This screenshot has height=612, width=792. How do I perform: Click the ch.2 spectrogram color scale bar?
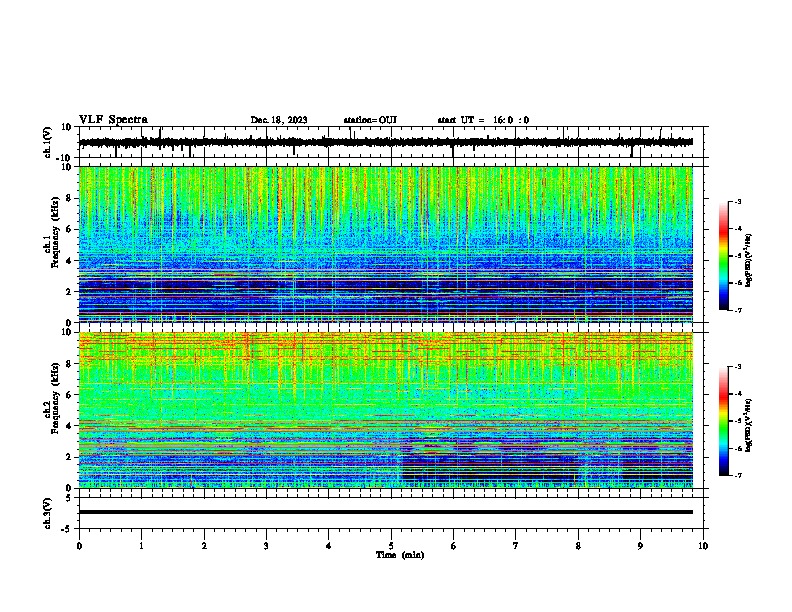click(x=724, y=421)
